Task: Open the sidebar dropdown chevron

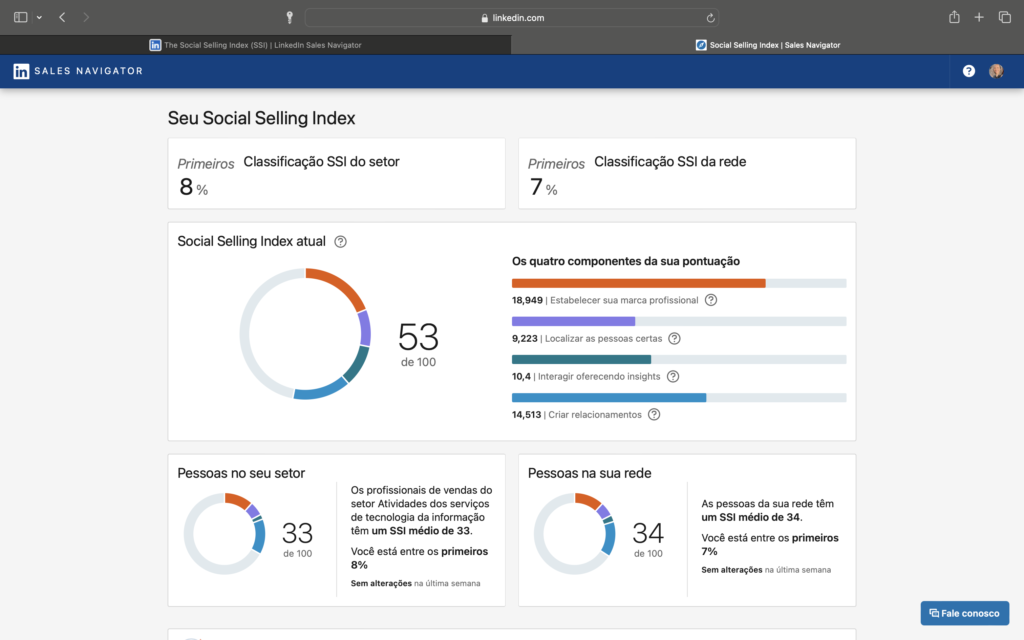Action: coord(39,18)
